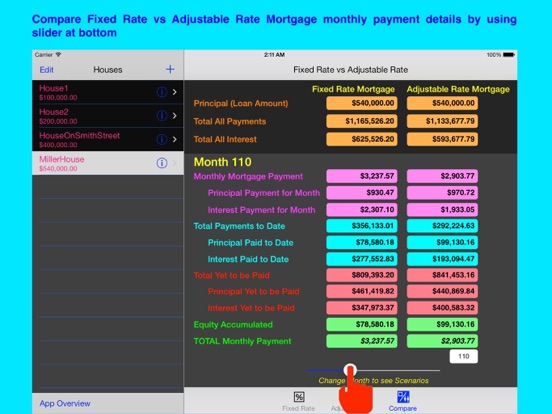Click Principal Paid to Date $78,580.18
This screenshot has width=552, height=414.
click(362, 242)
